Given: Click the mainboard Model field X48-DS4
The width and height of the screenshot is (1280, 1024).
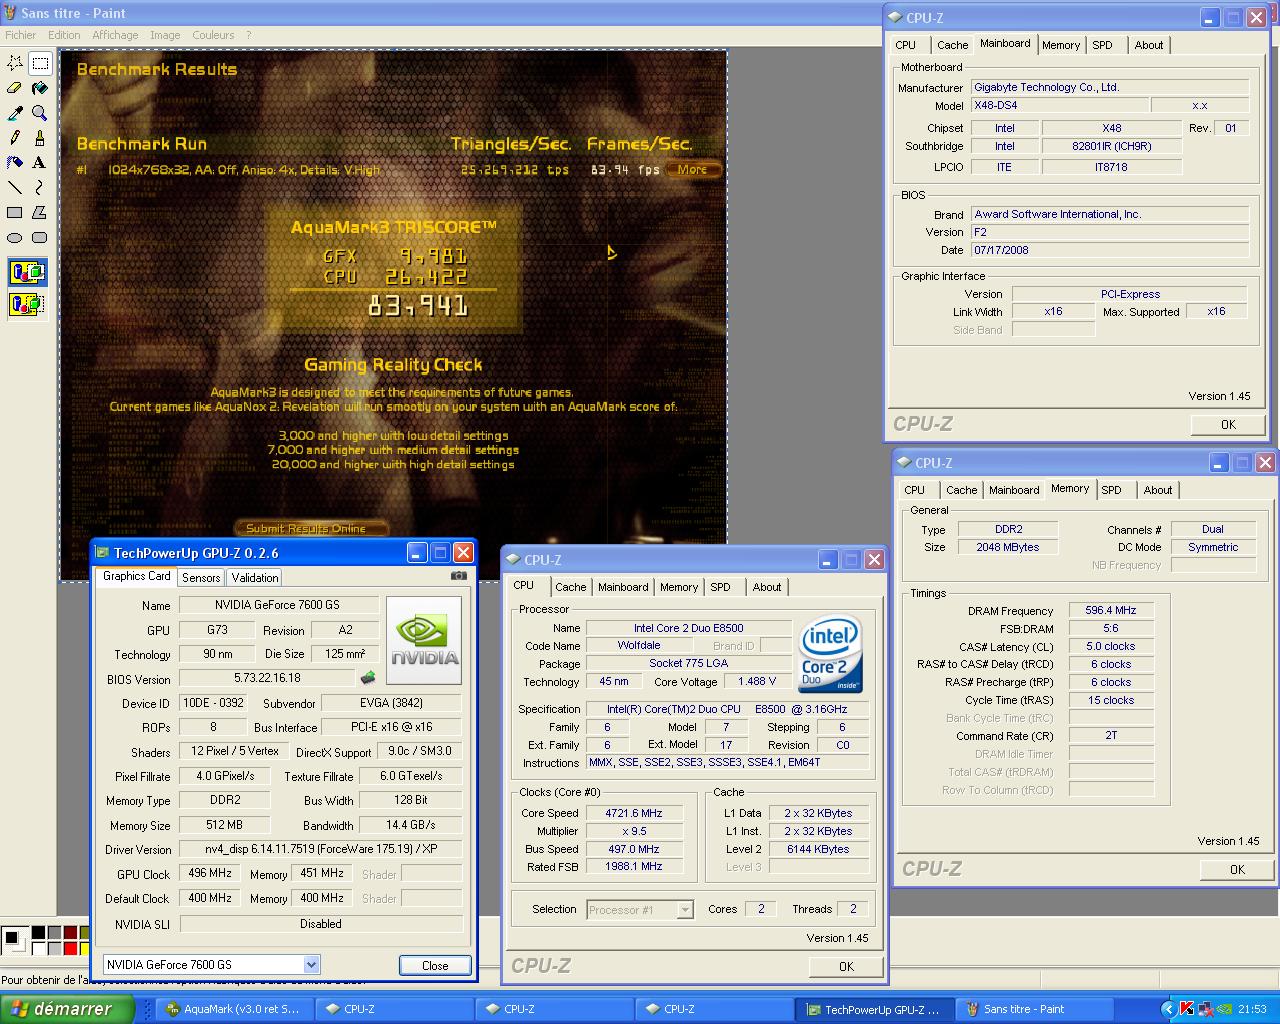Looking at the screenshot, I should point(1059,105).
